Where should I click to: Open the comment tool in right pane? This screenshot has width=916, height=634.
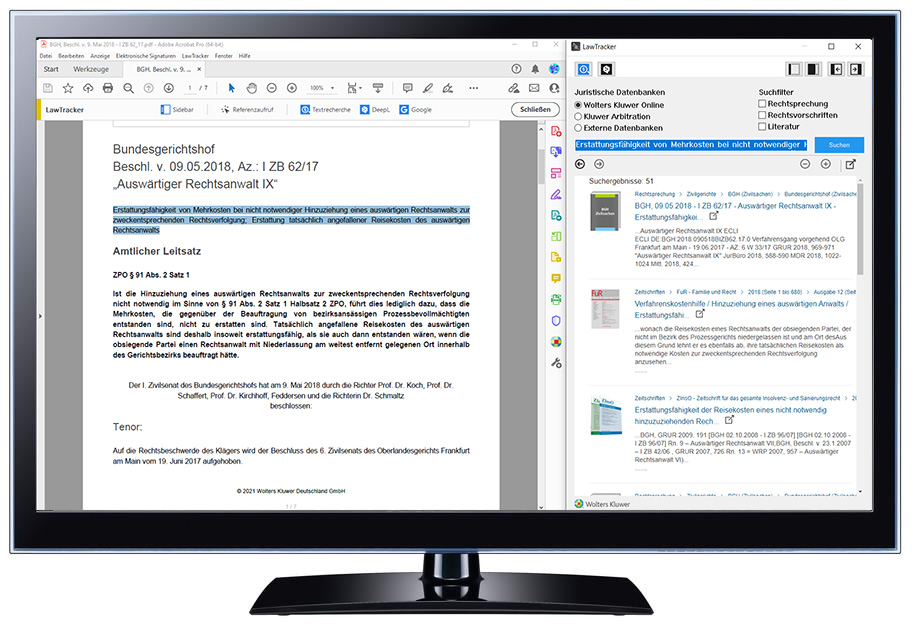(556, 278)
